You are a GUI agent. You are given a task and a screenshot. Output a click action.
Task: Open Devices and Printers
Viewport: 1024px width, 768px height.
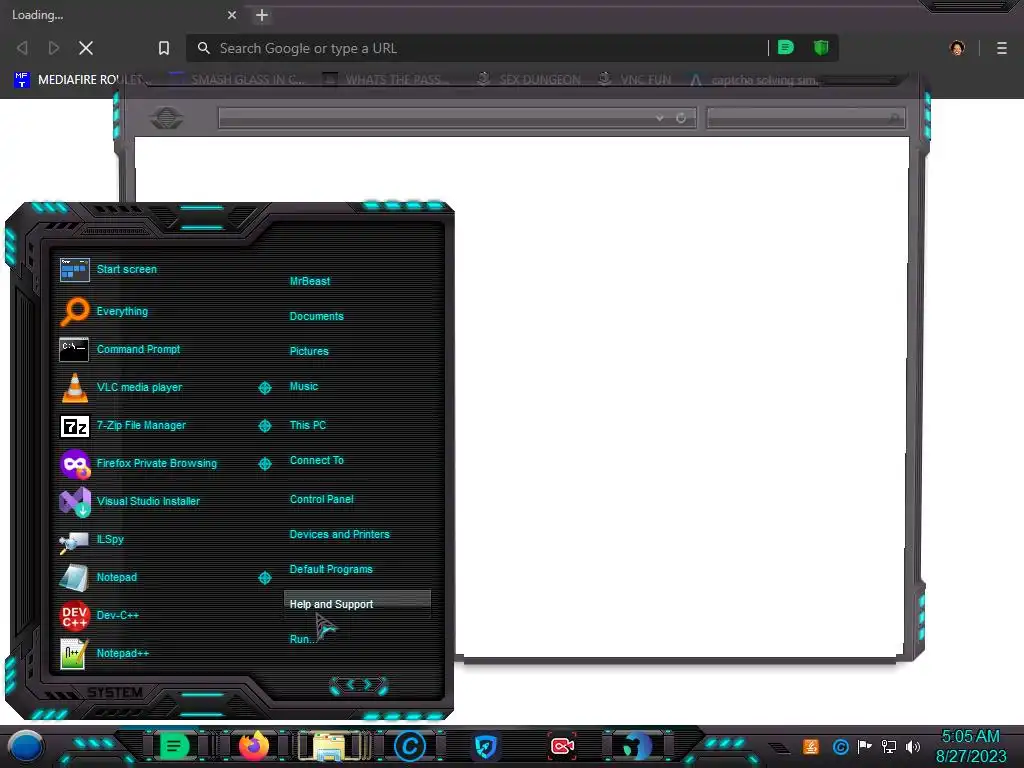tap(340, 534)
